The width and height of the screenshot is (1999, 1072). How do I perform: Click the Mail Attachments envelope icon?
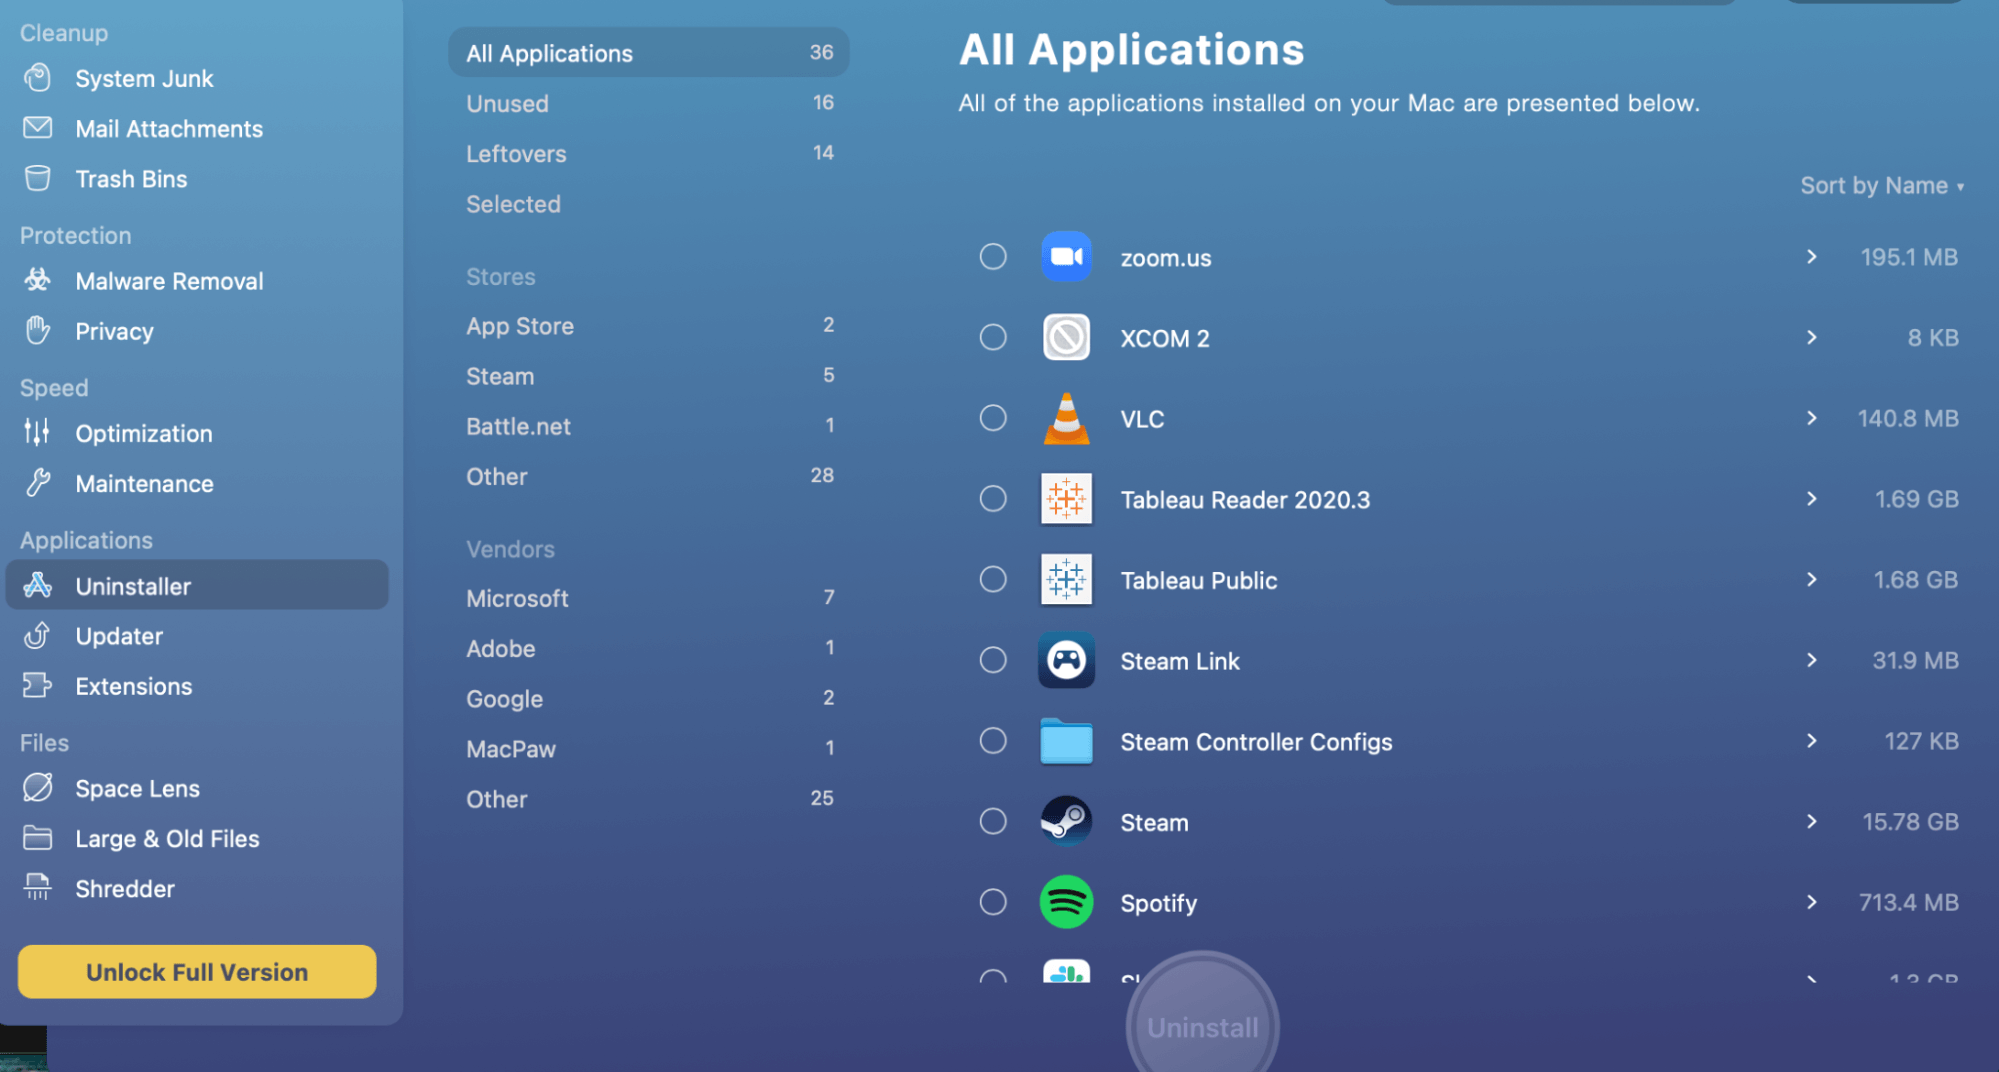coord(38,128)
